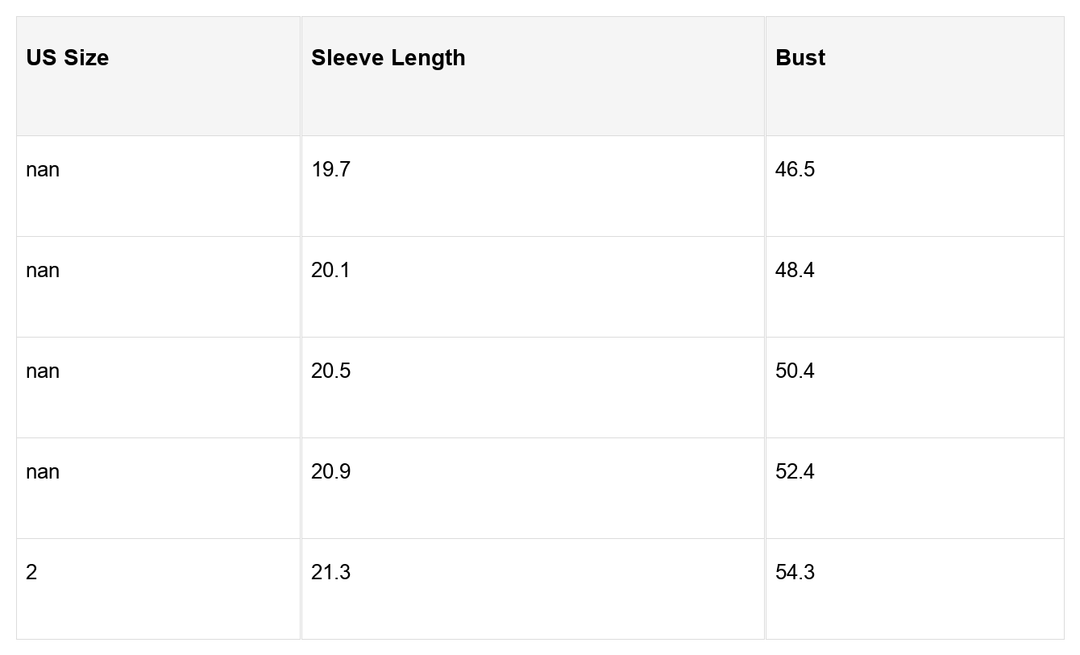Select the 46.5 bust cell

(x=795, y=170)
